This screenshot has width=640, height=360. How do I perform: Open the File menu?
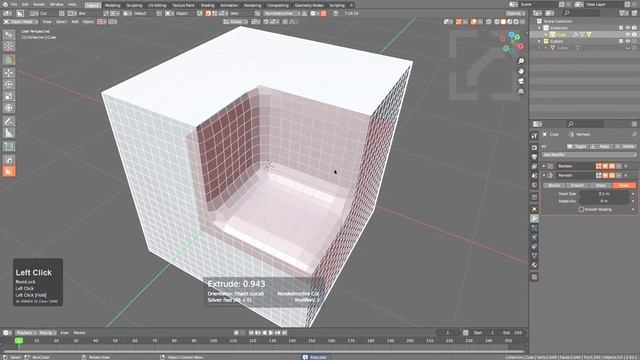pos(14,4)
